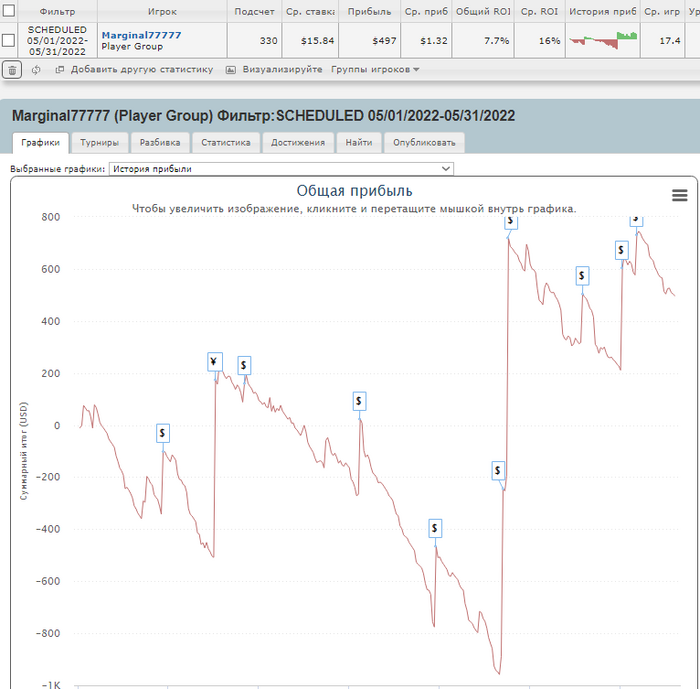700x689 pixels.
Task: Expand the Группы игроков dropdown
Action: (x=375, y=70)
